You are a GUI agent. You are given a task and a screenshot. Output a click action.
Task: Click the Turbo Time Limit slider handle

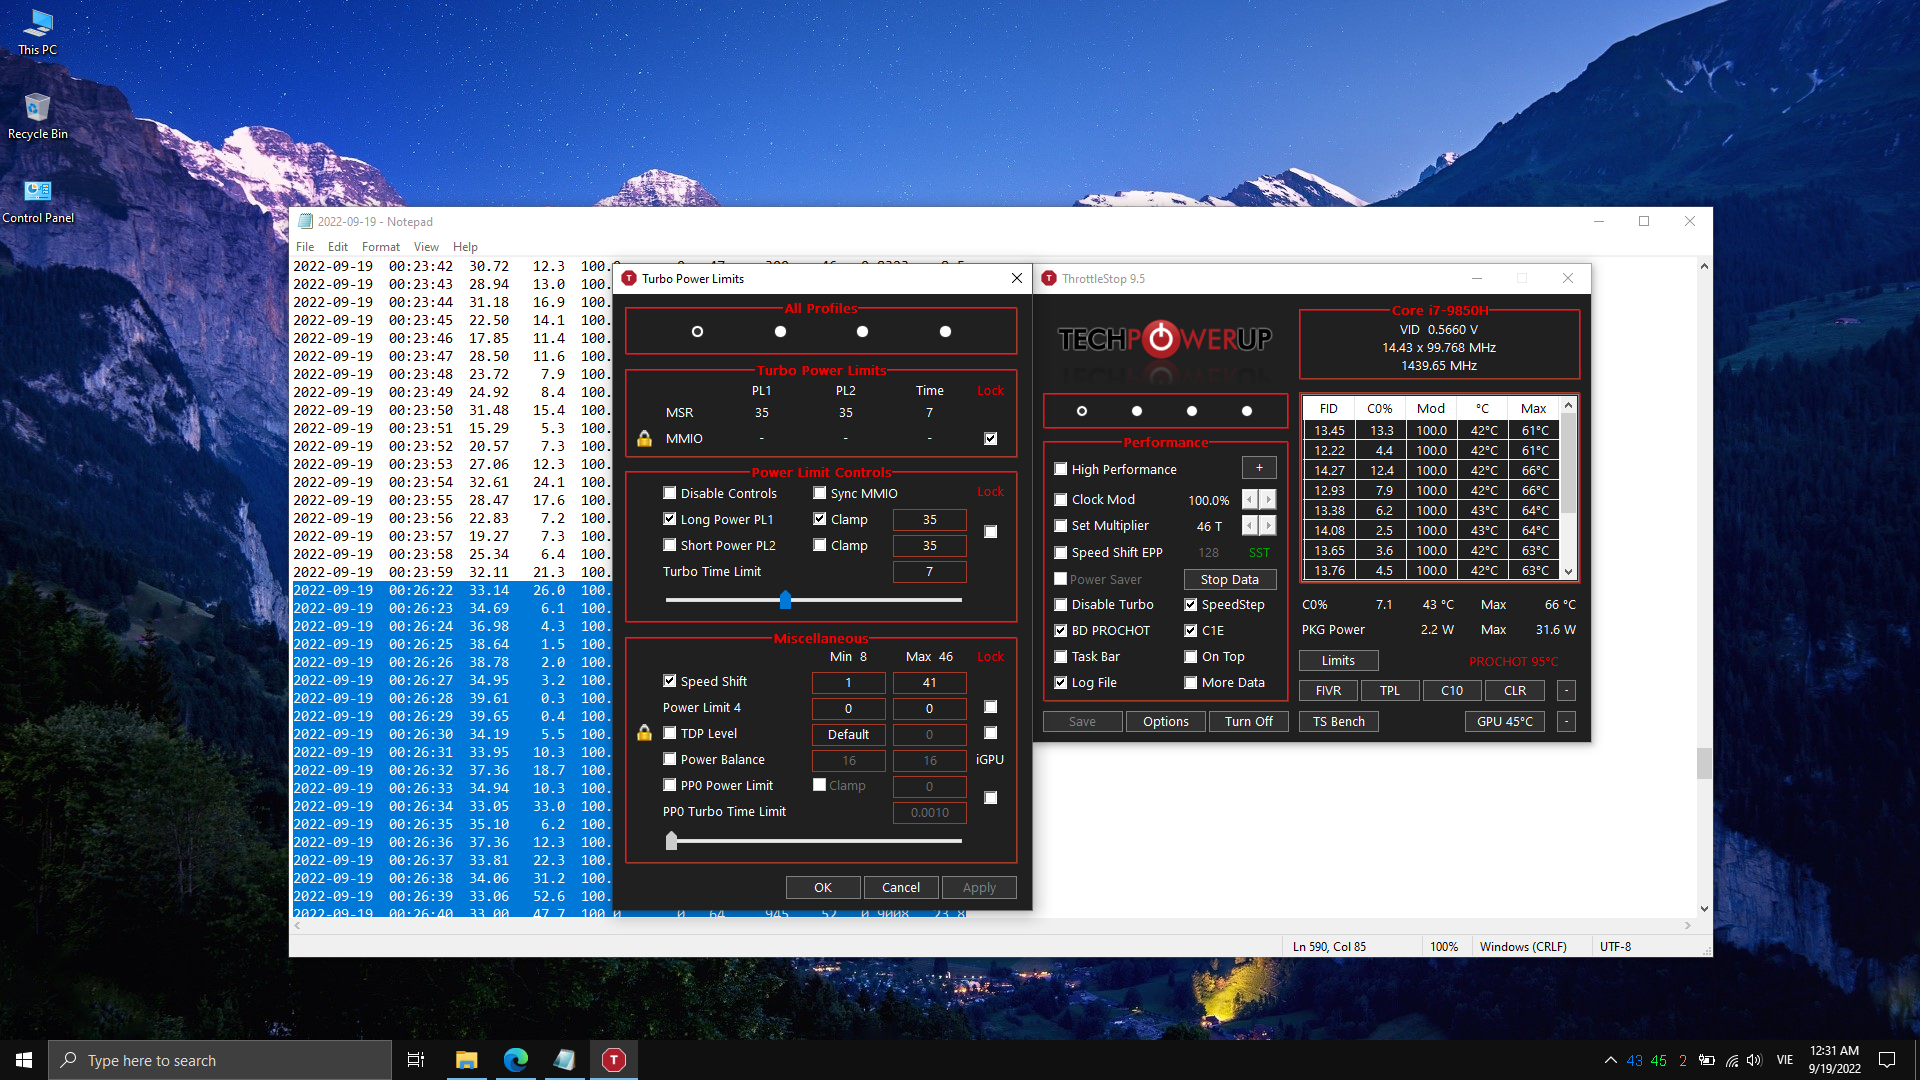pyautogui.click(x=786, y=600)
